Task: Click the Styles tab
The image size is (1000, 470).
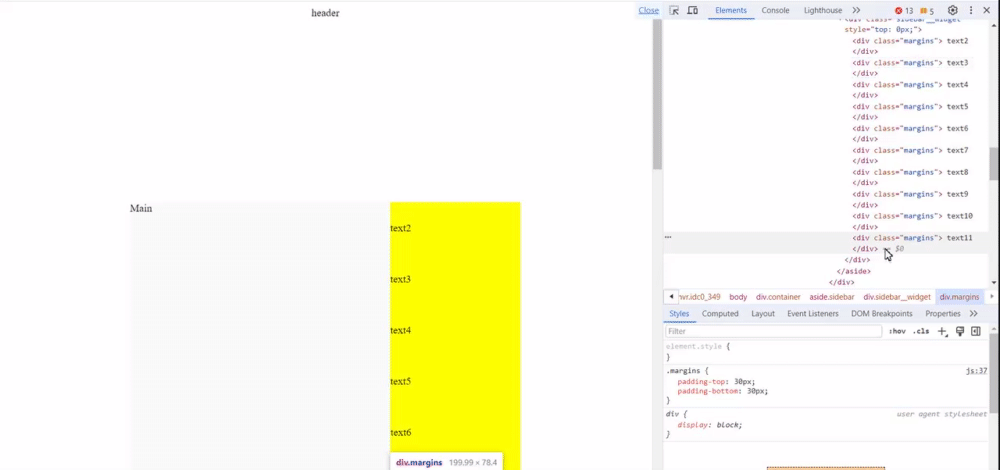Action: click(679, 314)
